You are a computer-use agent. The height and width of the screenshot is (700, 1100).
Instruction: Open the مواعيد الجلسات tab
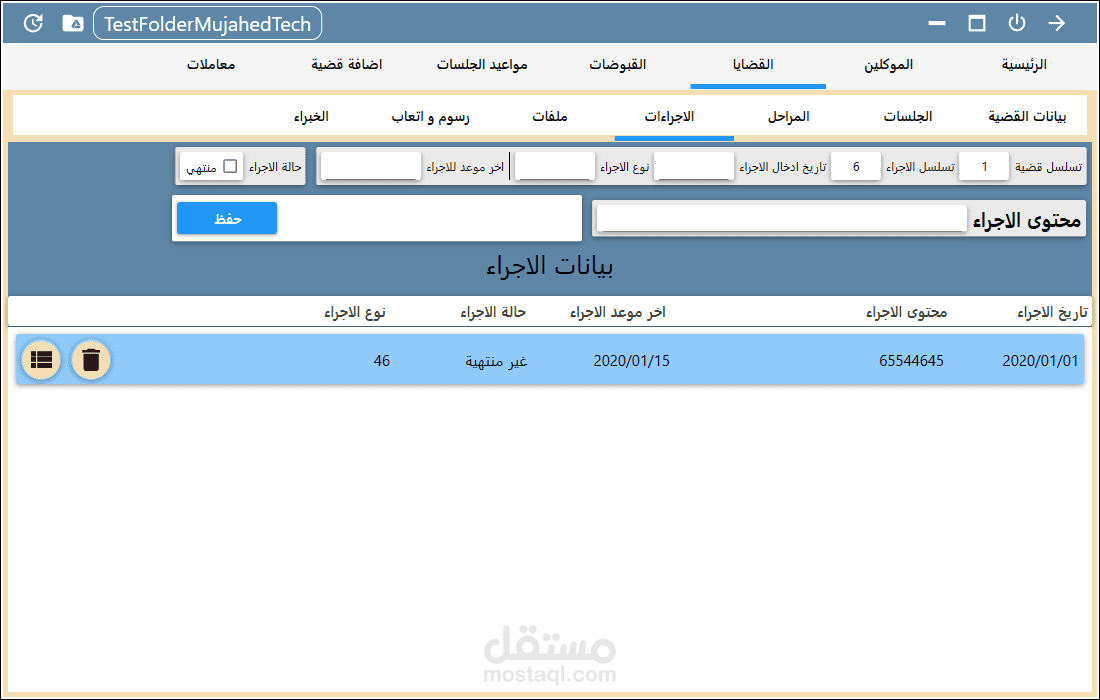tap(482, 65)
